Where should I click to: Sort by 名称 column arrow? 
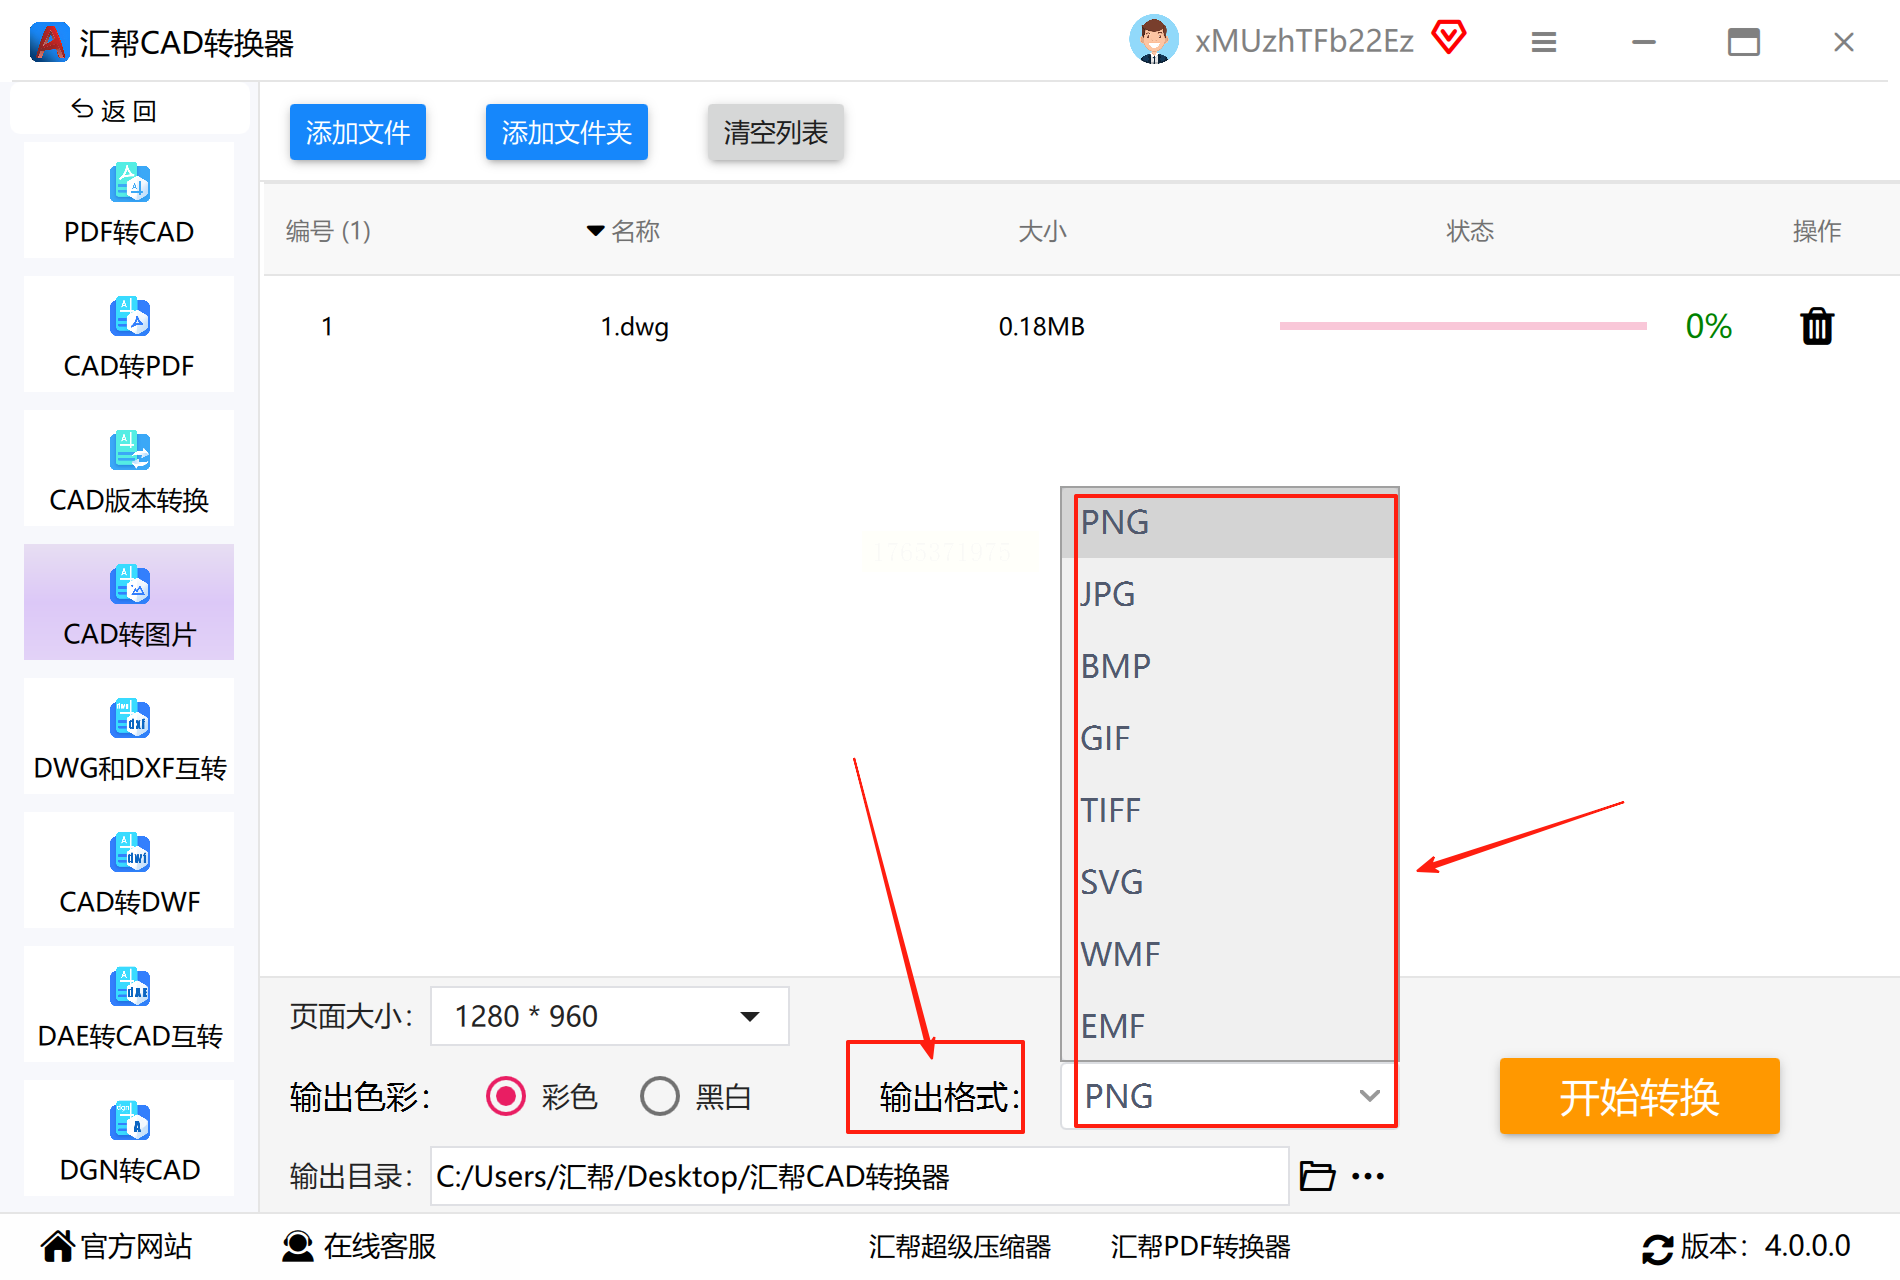tap(595, 231)
